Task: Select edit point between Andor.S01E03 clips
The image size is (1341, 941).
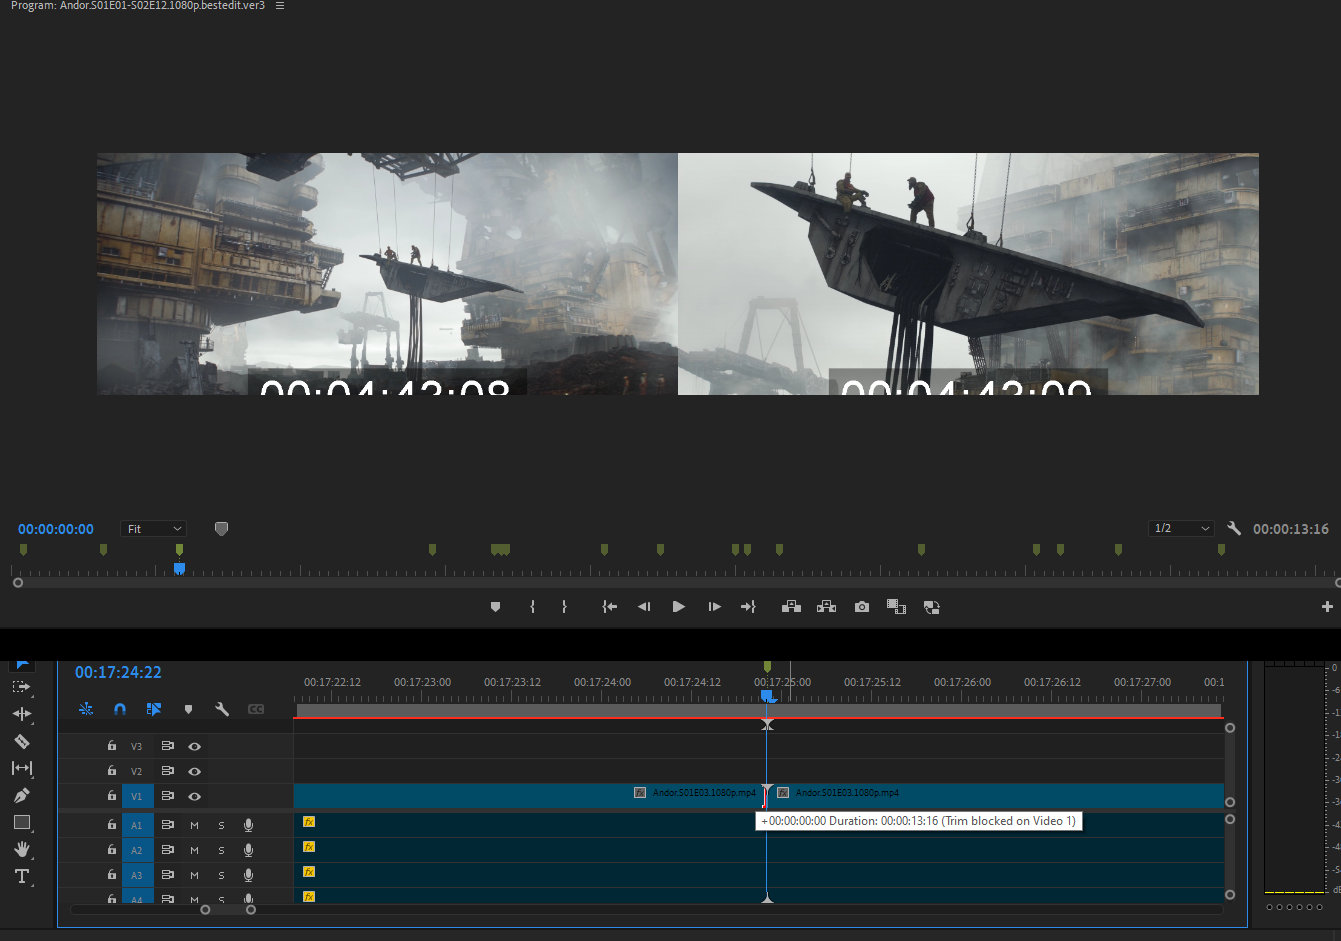Action: [767, 795]
